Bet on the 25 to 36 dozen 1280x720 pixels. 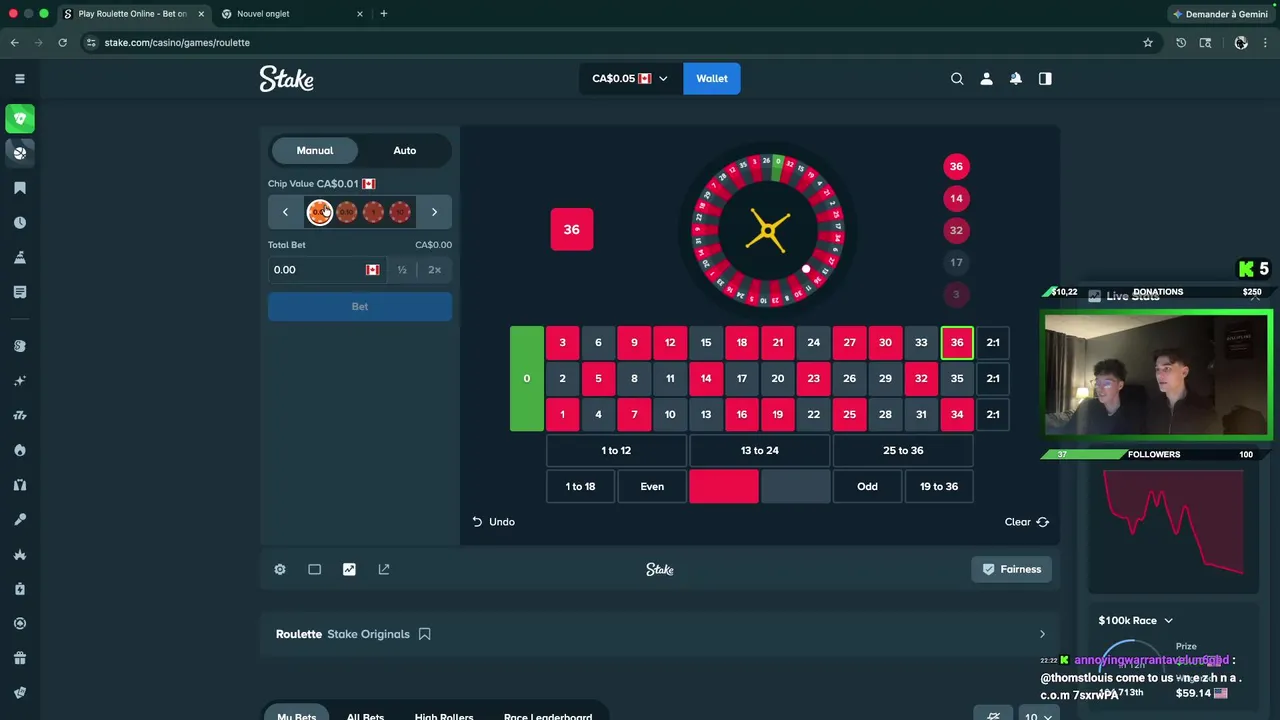(903, 450)
